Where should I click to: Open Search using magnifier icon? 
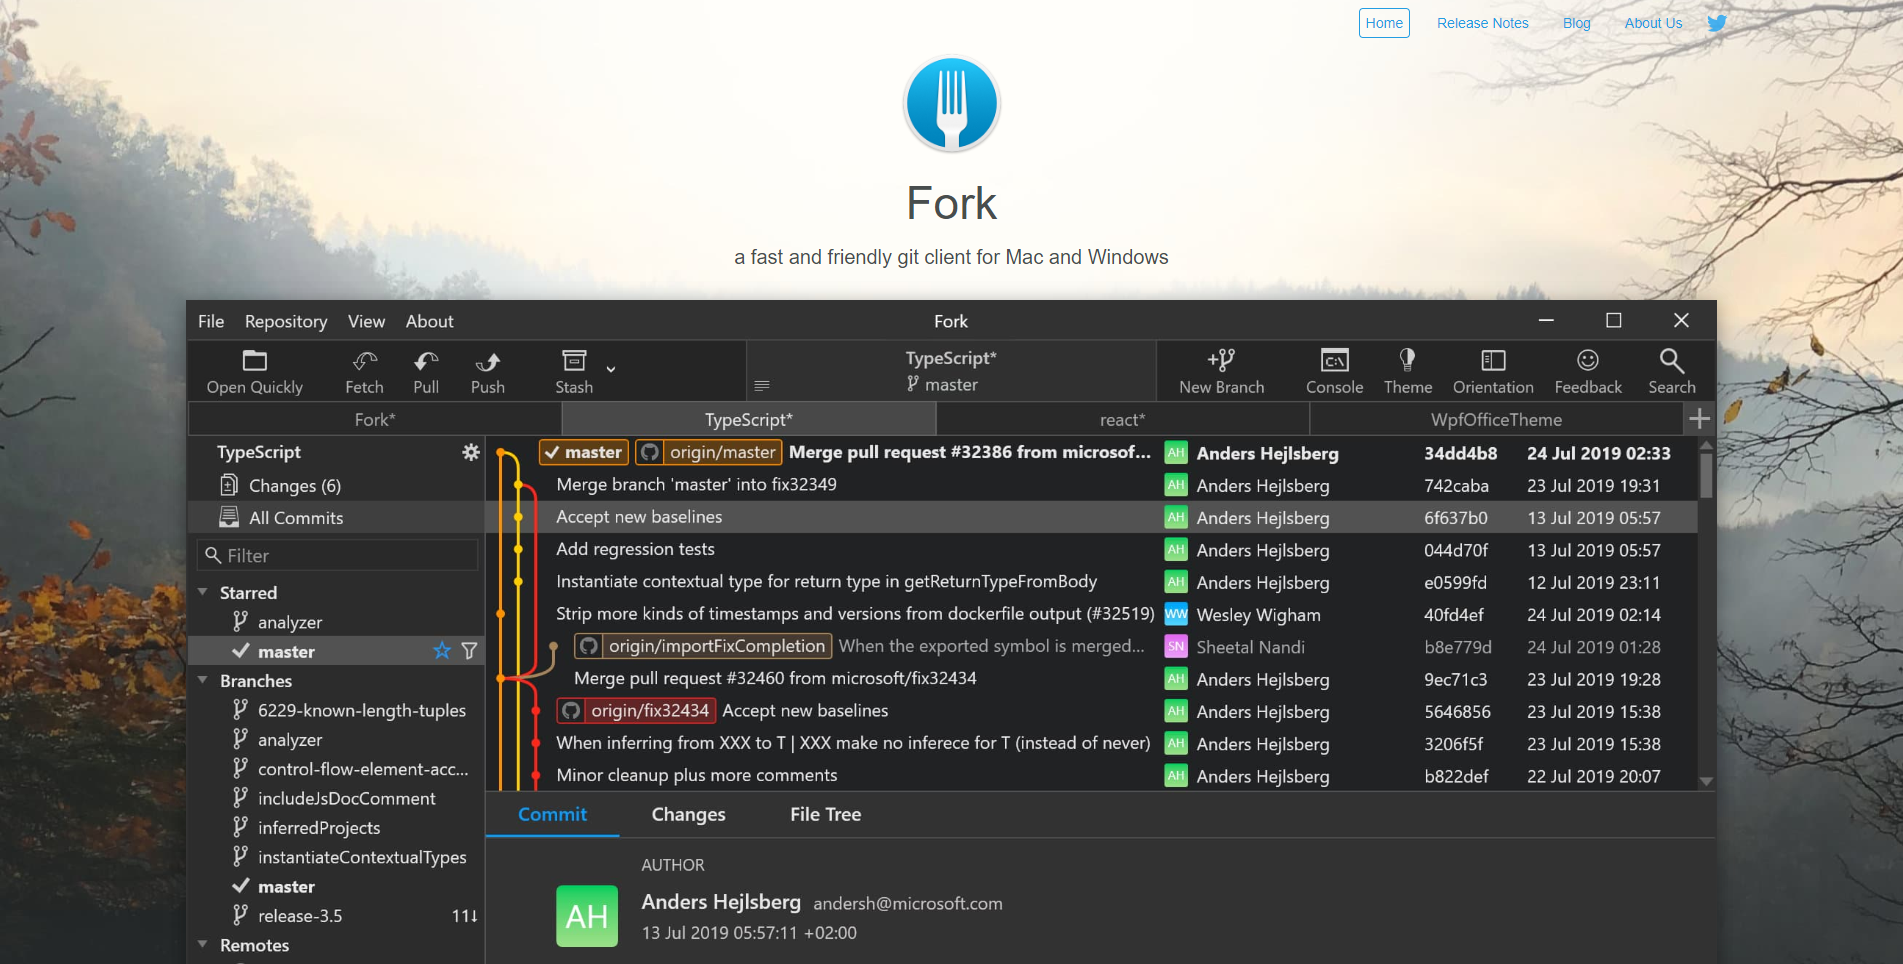(1672, 372)
